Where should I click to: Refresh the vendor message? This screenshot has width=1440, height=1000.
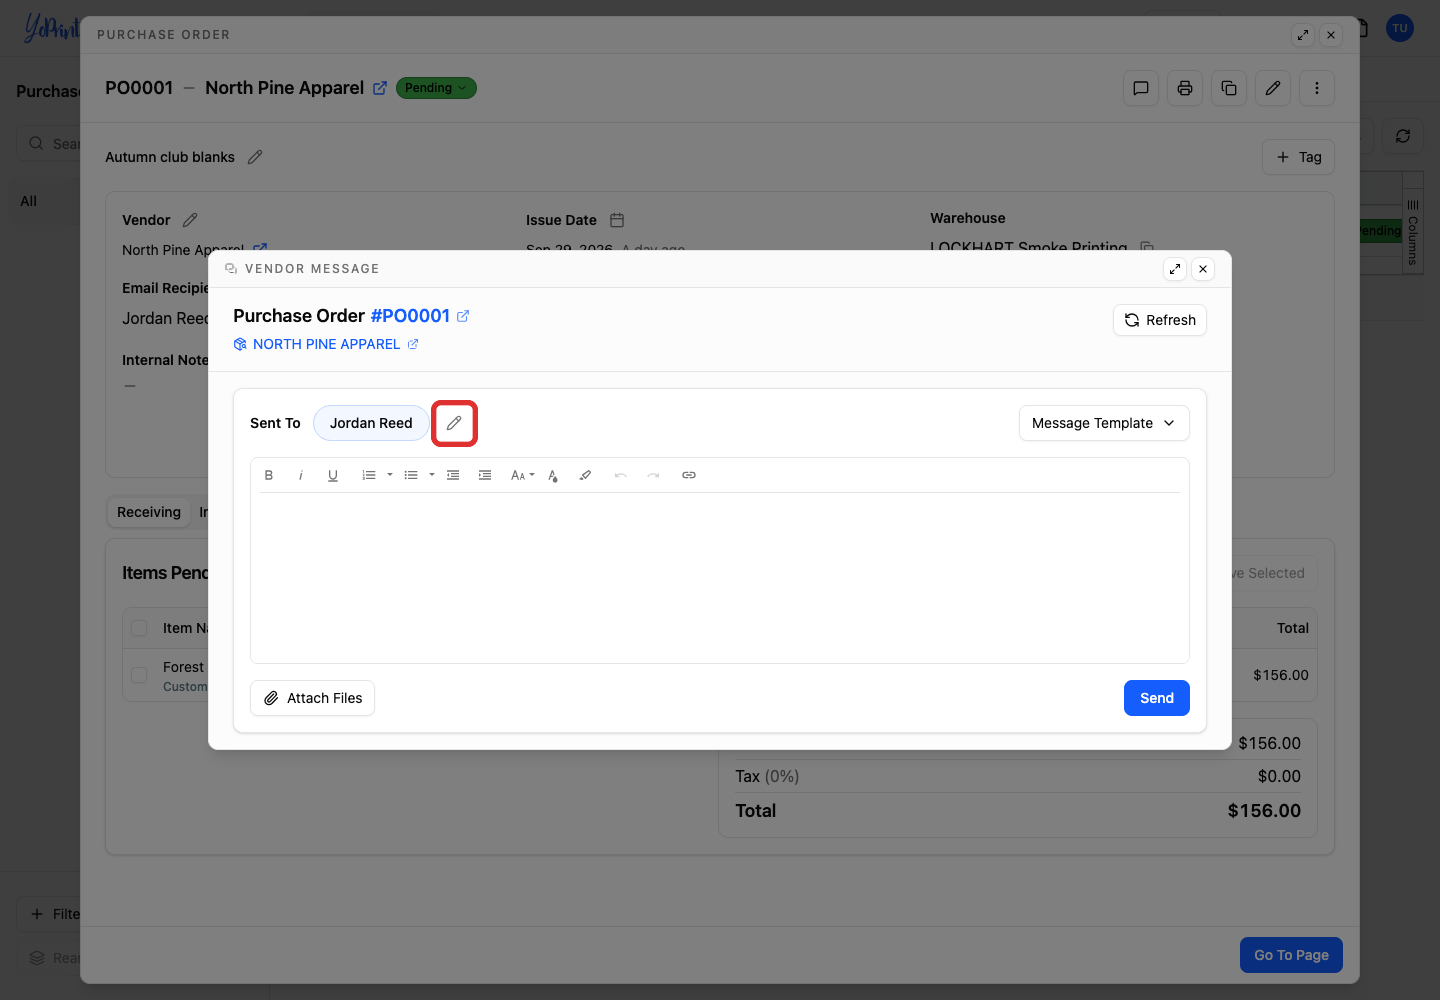pyautogui.click(x=1160, y=320)
